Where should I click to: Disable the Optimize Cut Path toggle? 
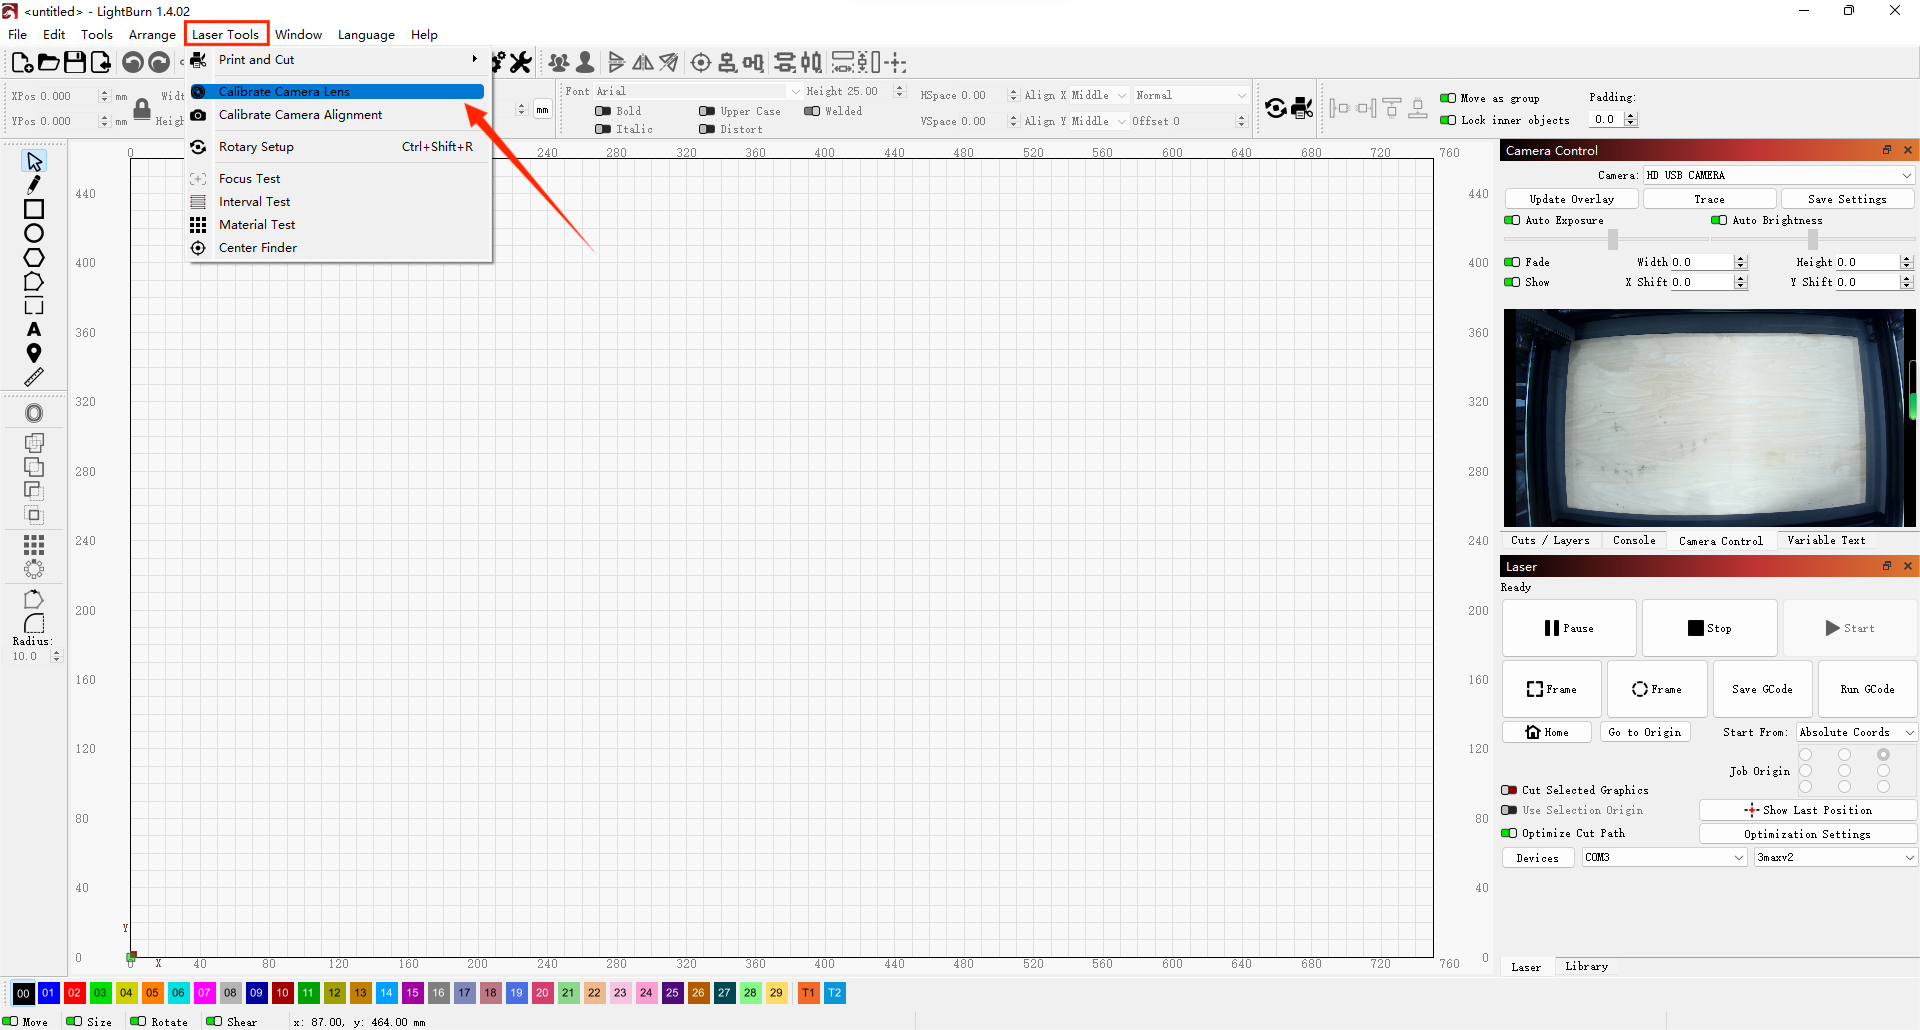[1509, 833]
